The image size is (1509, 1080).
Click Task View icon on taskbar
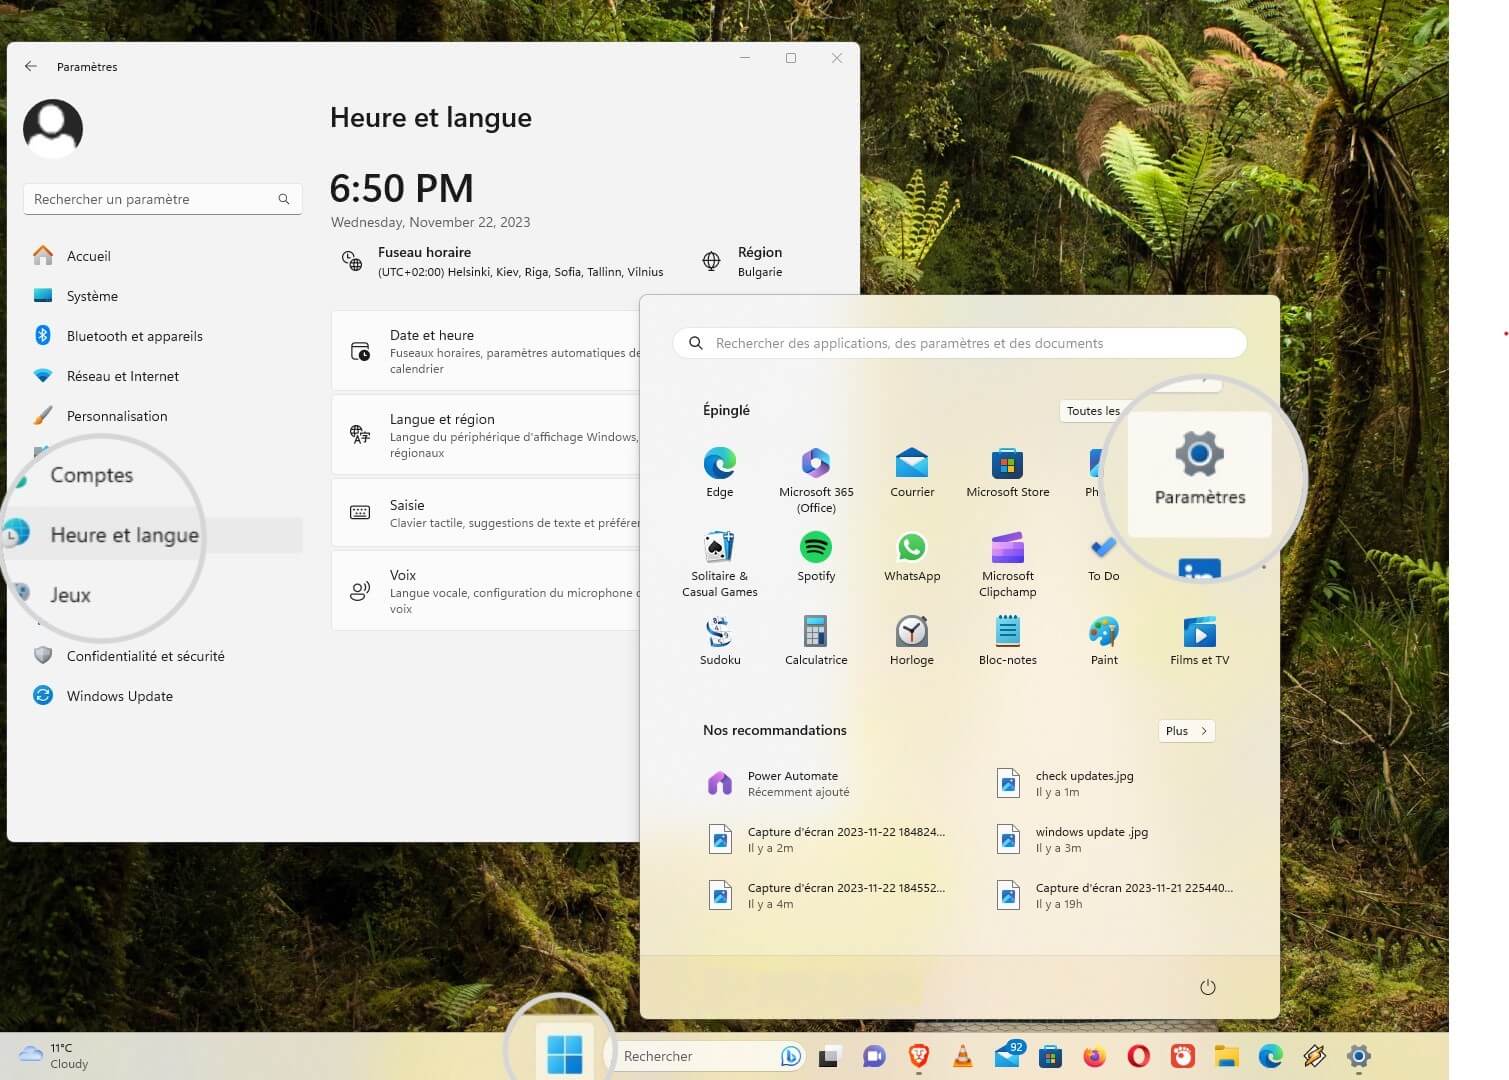829,1056
